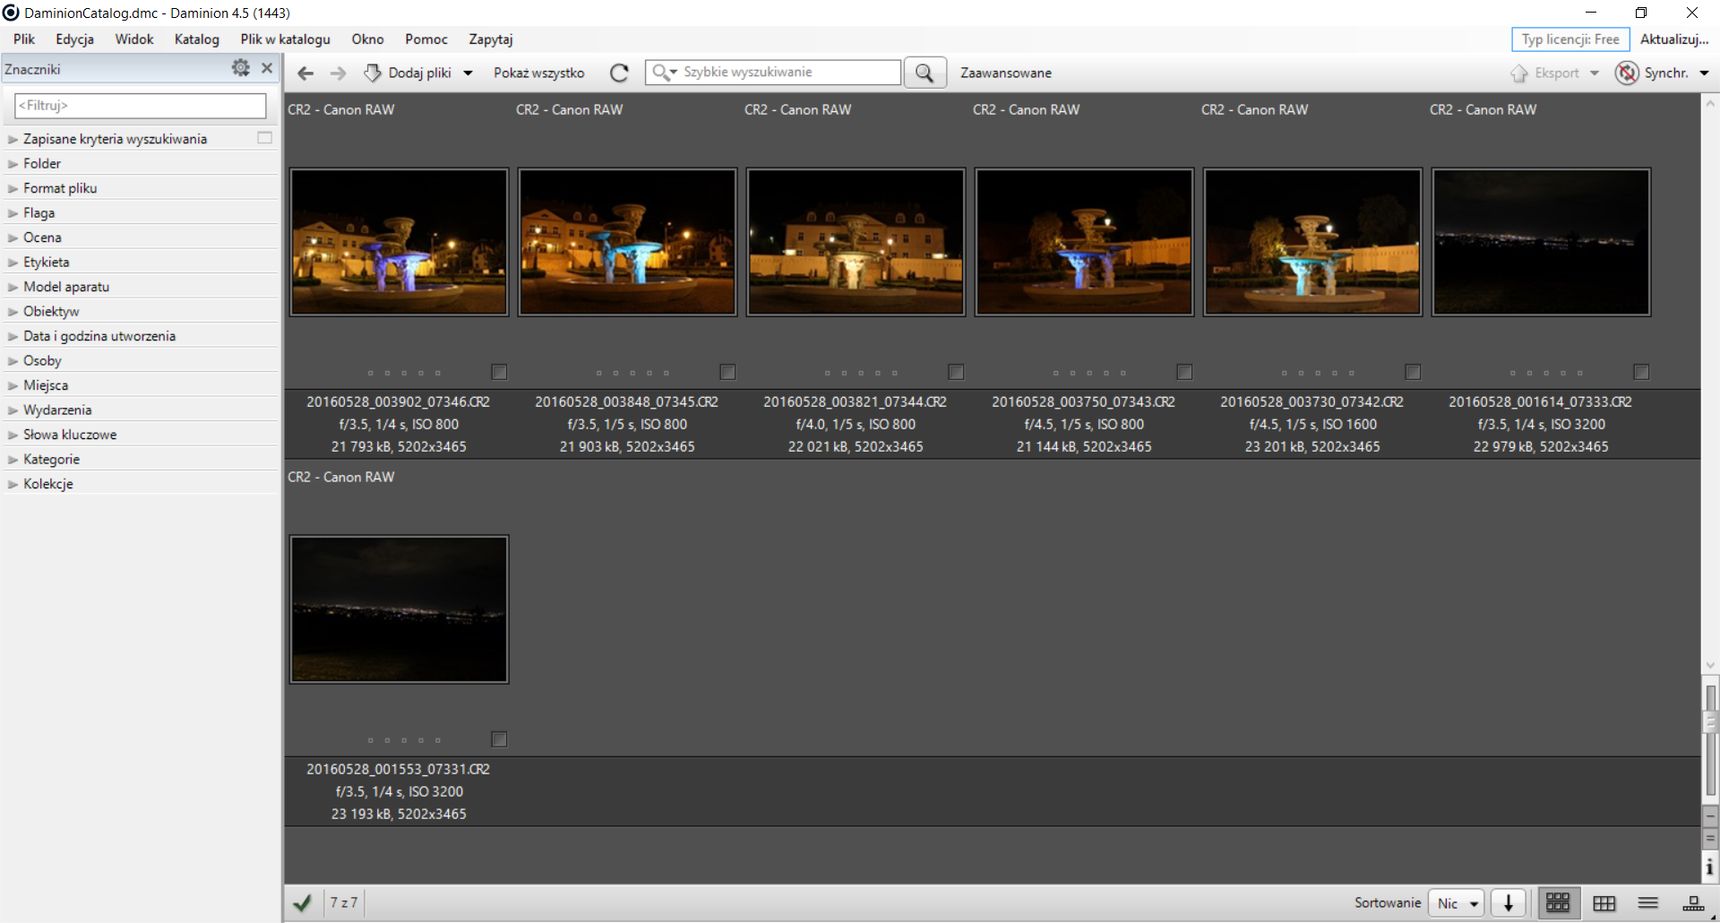Click the vertical scrollbar down arrow

1710,666
